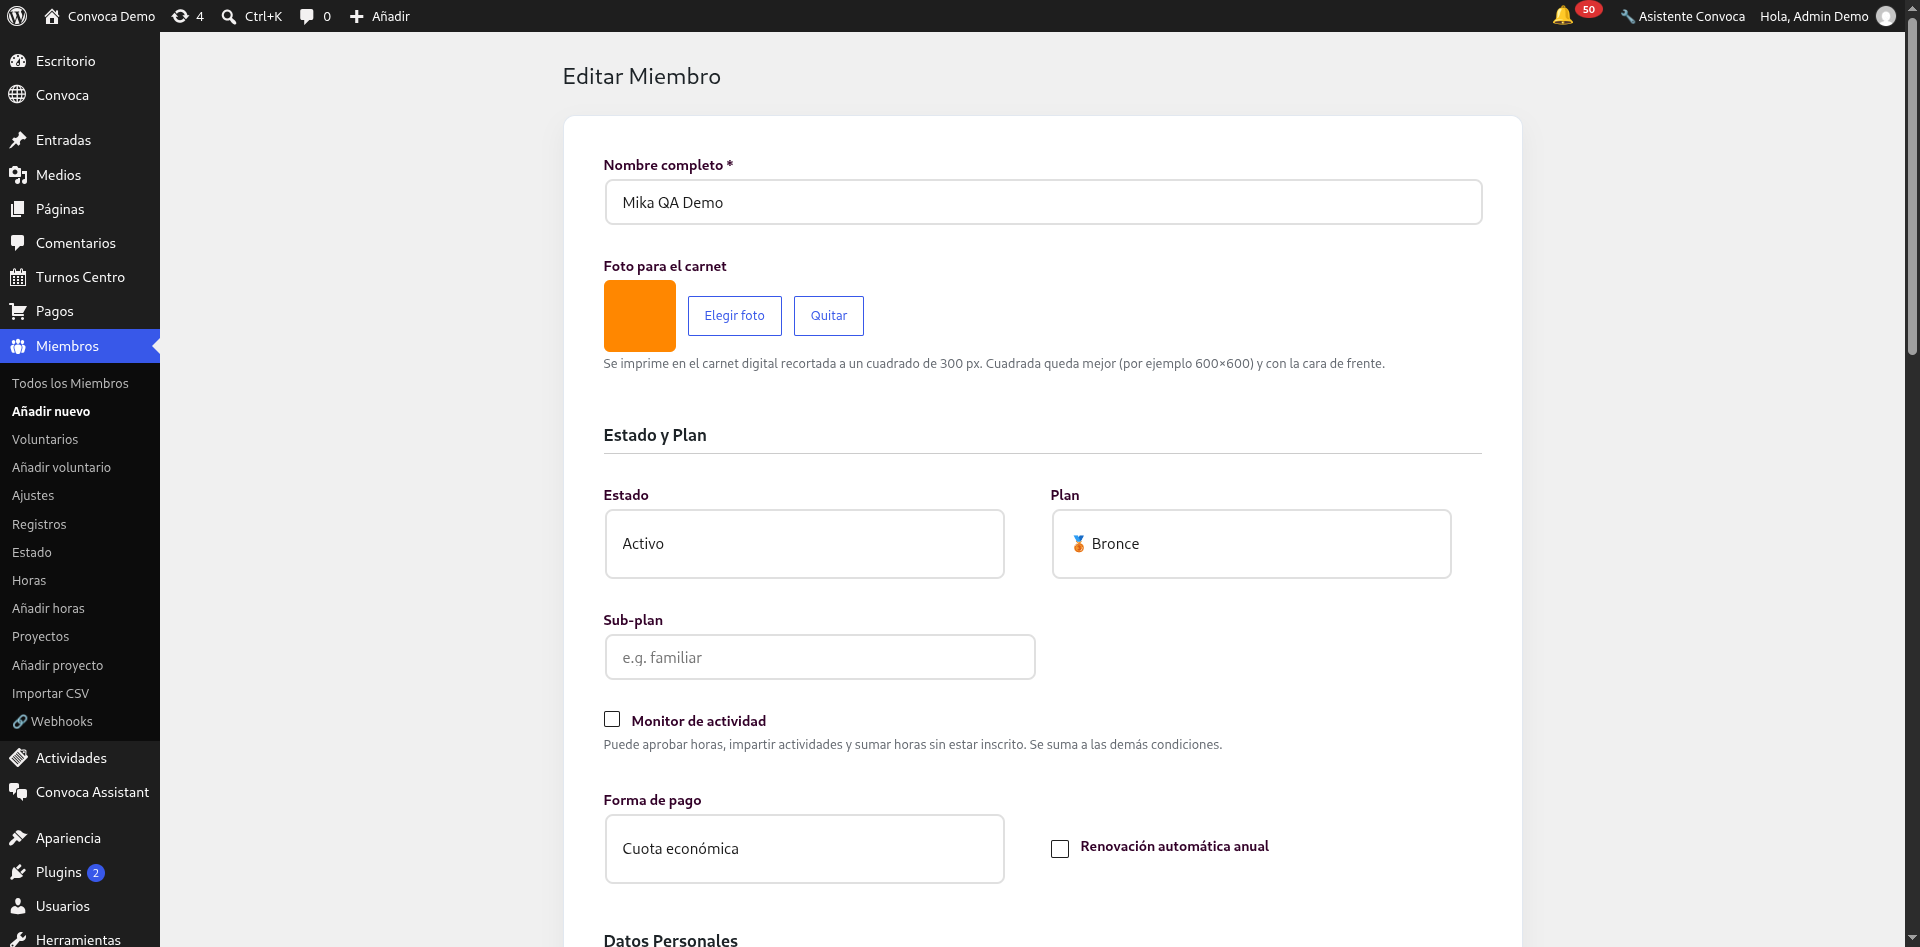Open the notifications bell icon
The image size is (1920, 947).
pos(1562,16)
